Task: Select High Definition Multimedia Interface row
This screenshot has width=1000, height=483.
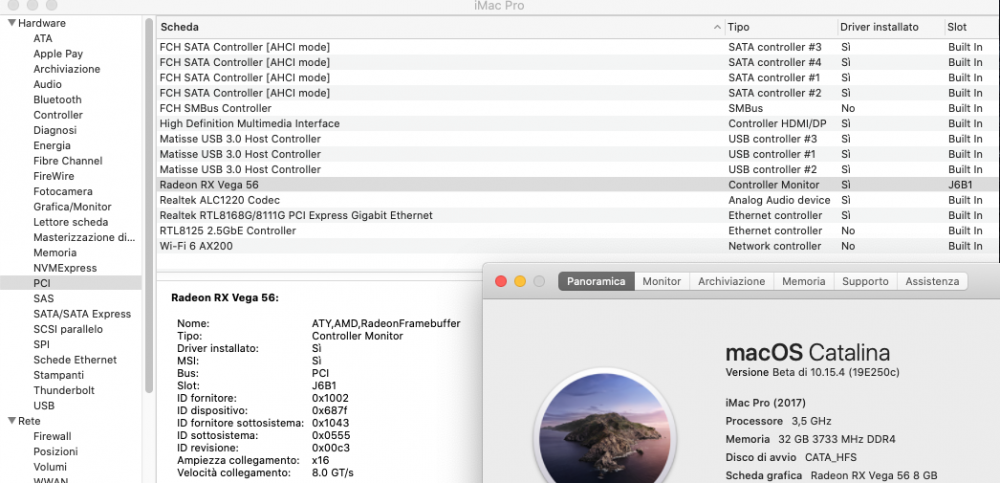Action: coord(577,124)
